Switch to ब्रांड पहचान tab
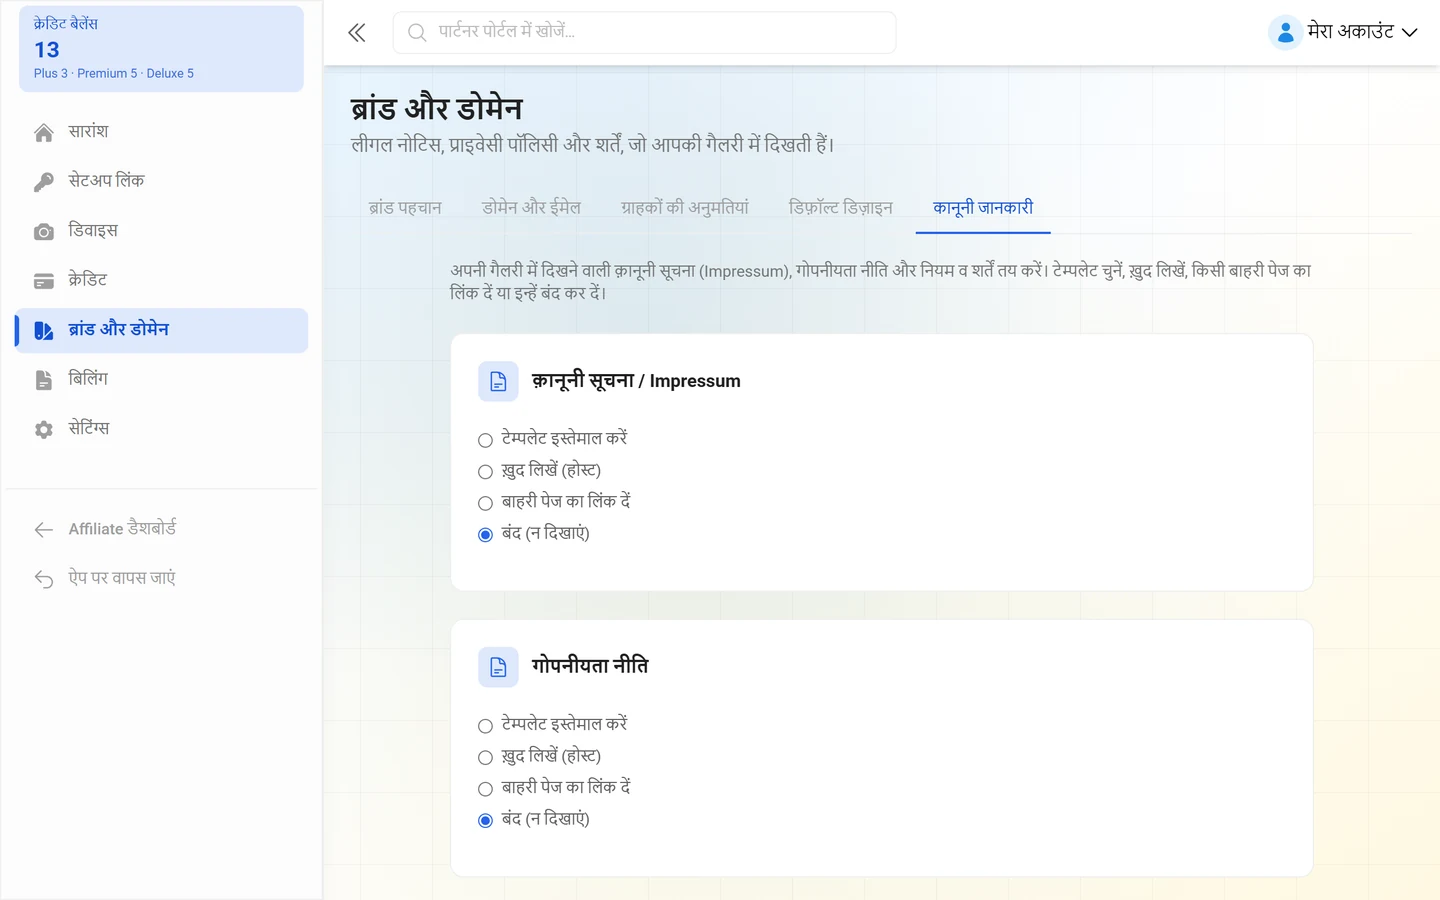1440x900 pixels. (405, 208)
